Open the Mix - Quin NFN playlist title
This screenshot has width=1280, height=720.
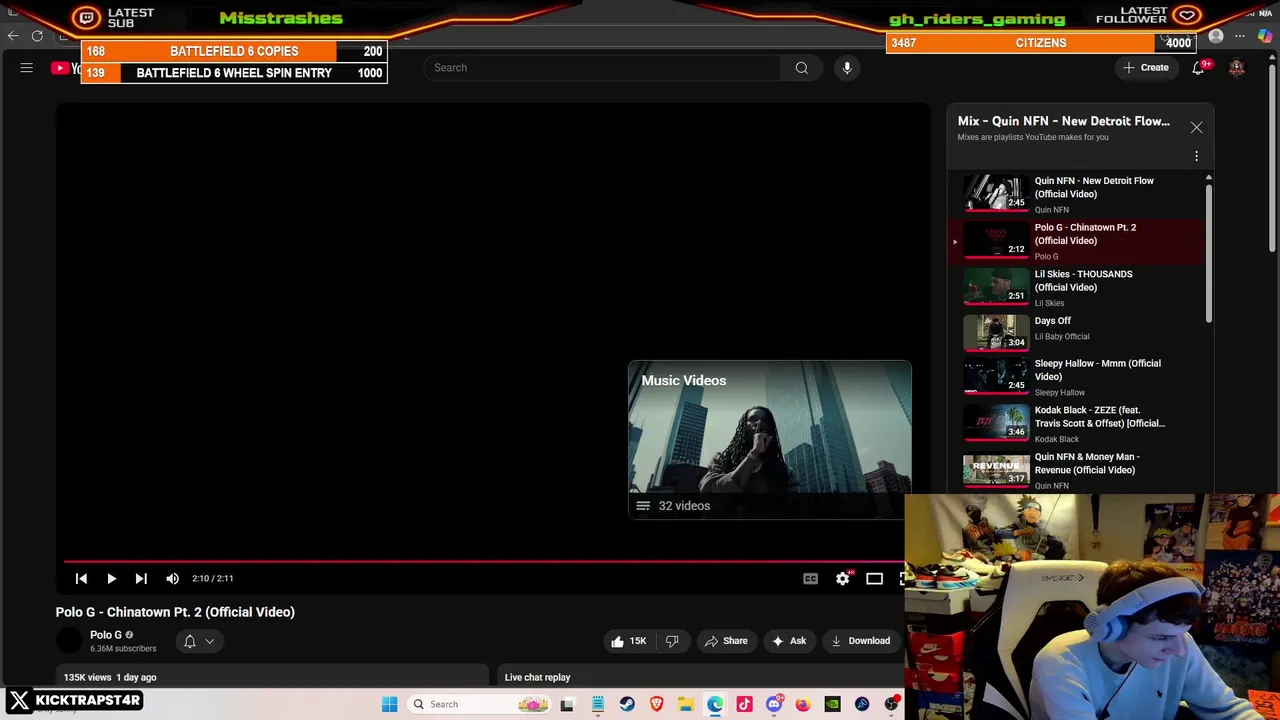[x=1063, y=121]
